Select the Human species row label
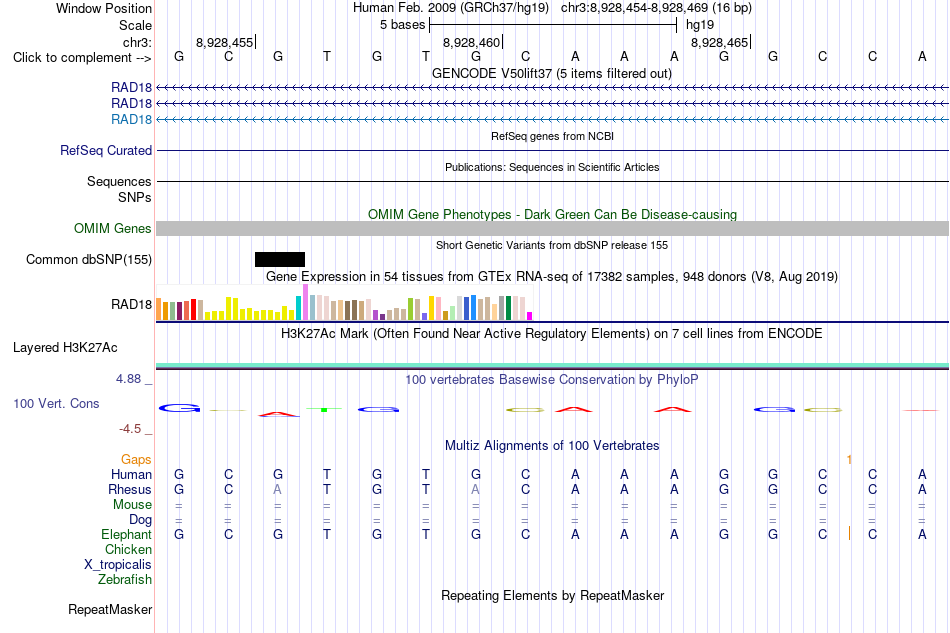 coord(131,474)
